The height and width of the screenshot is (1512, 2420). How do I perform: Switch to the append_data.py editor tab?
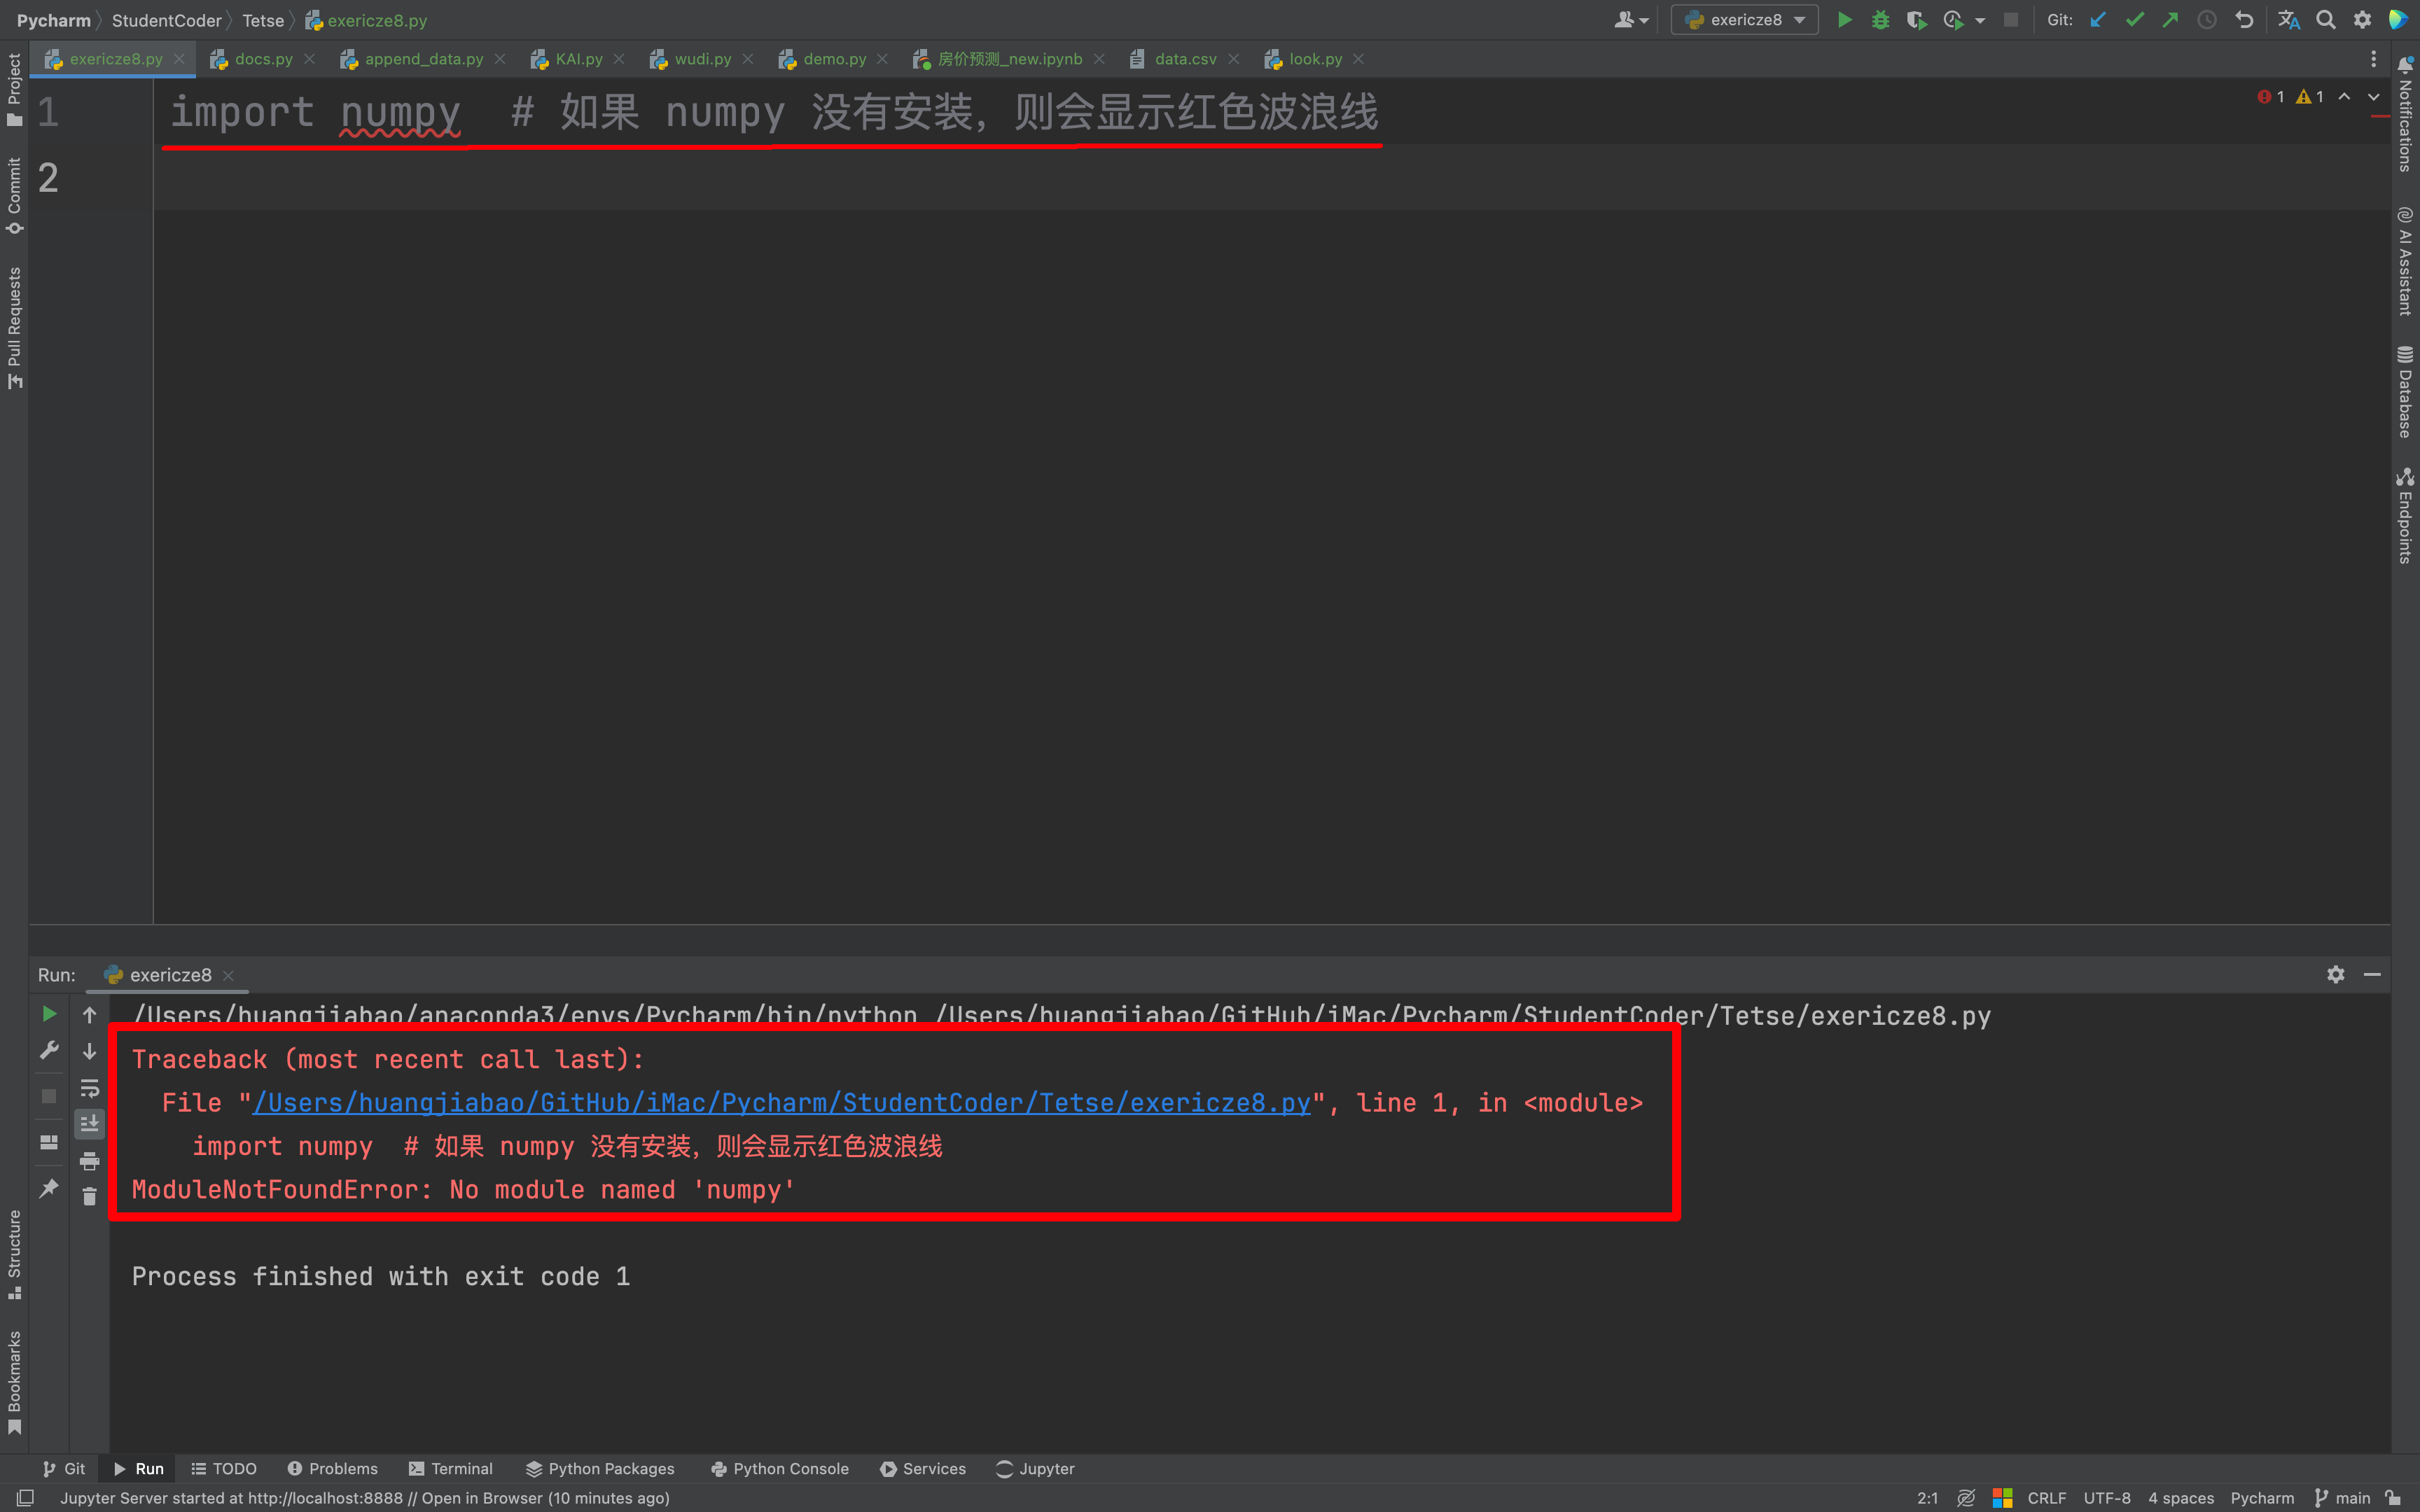tap(423, 59)
